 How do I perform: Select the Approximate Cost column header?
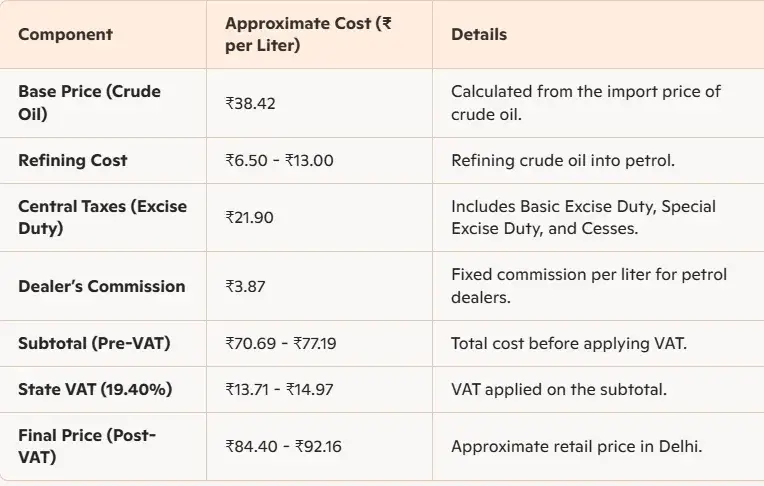point(308,34)
